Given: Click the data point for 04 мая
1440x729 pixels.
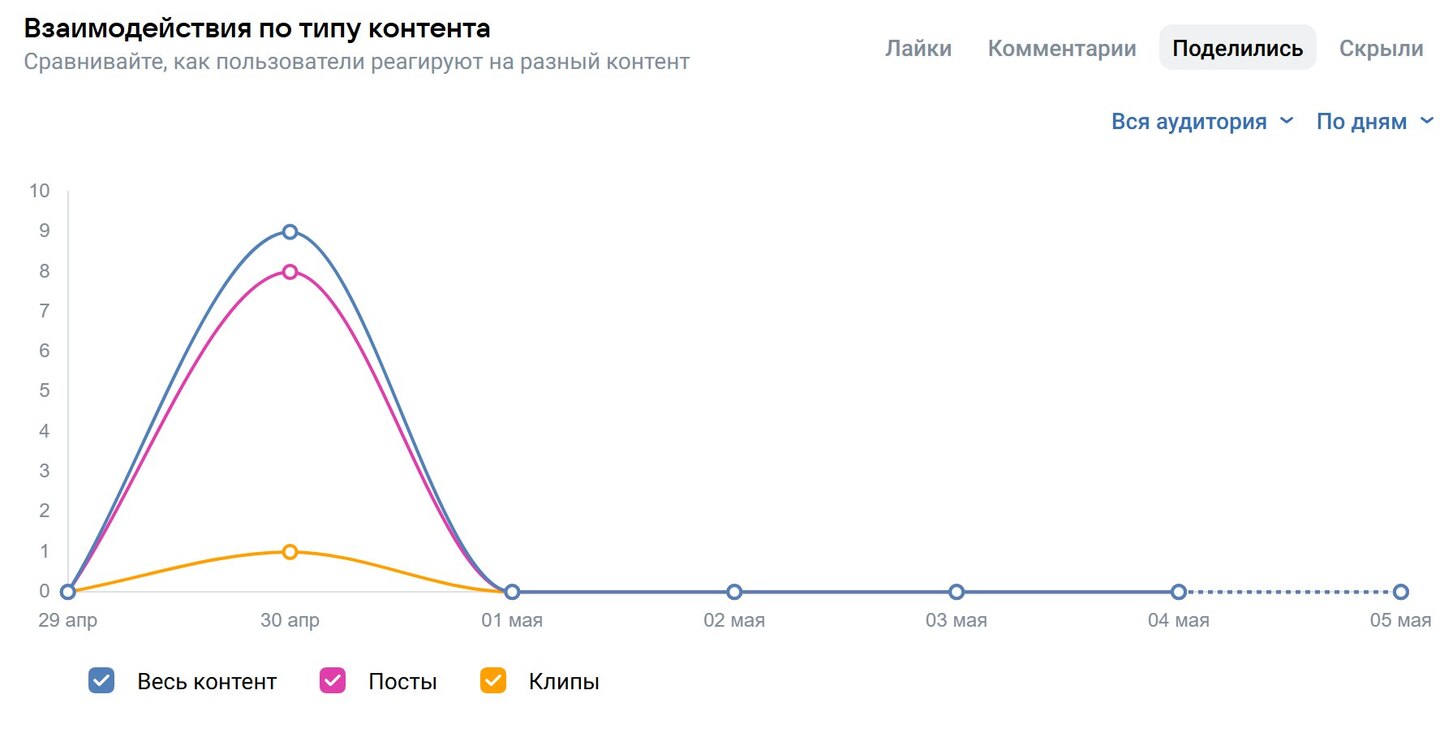Looking at the screenshot, I should [x=1179, y=592].
